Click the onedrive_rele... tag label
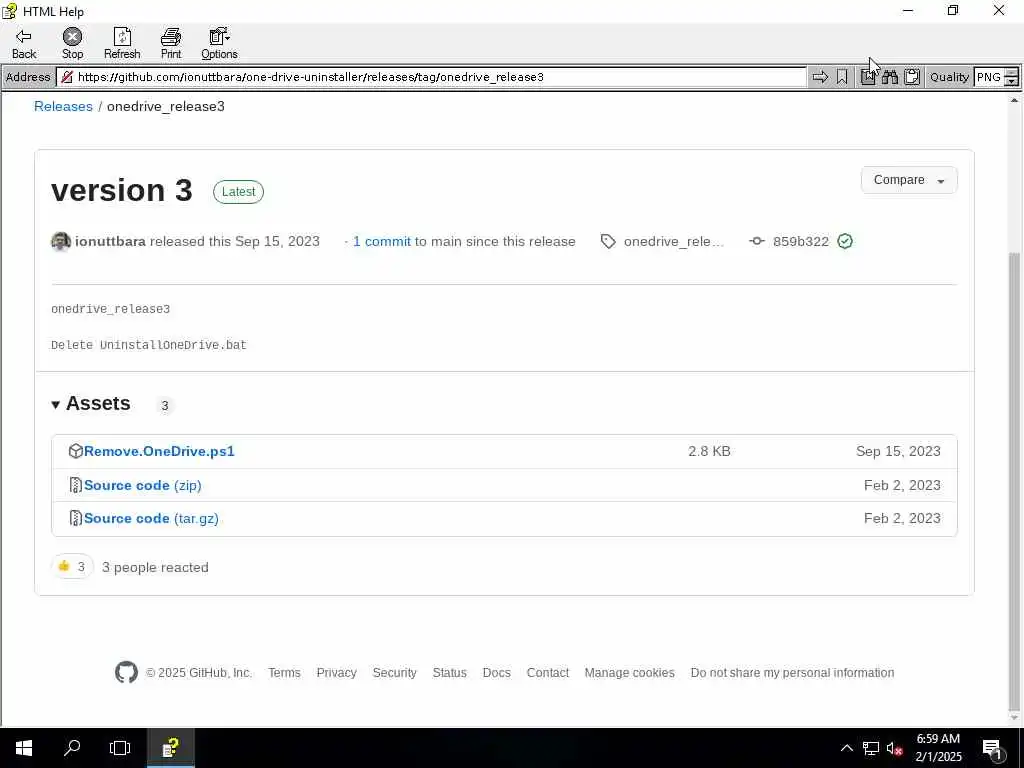This screenshot has width=1024, height=768. tap(673, 242)
